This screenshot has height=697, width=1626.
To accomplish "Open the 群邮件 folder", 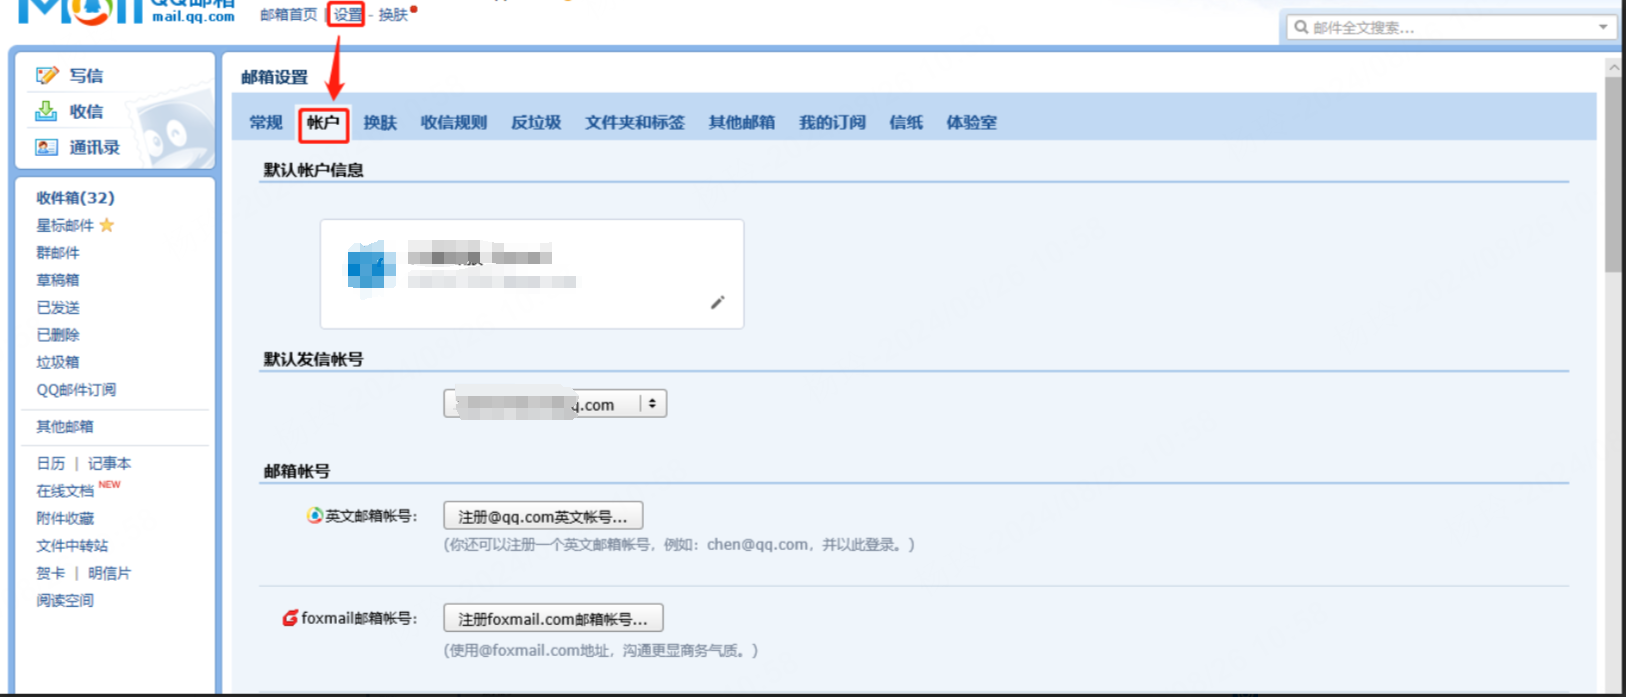I will pos(58,253).
